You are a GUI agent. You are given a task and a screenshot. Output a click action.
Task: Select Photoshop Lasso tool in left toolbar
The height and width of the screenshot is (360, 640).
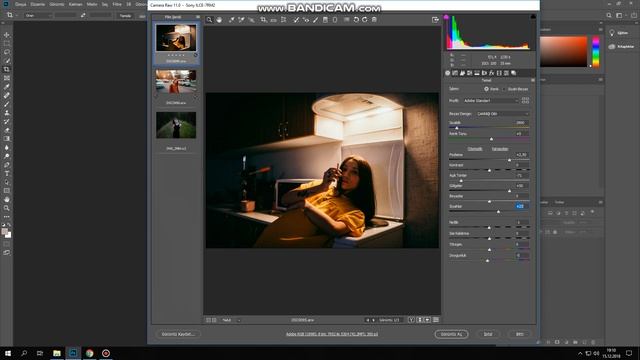7,52
